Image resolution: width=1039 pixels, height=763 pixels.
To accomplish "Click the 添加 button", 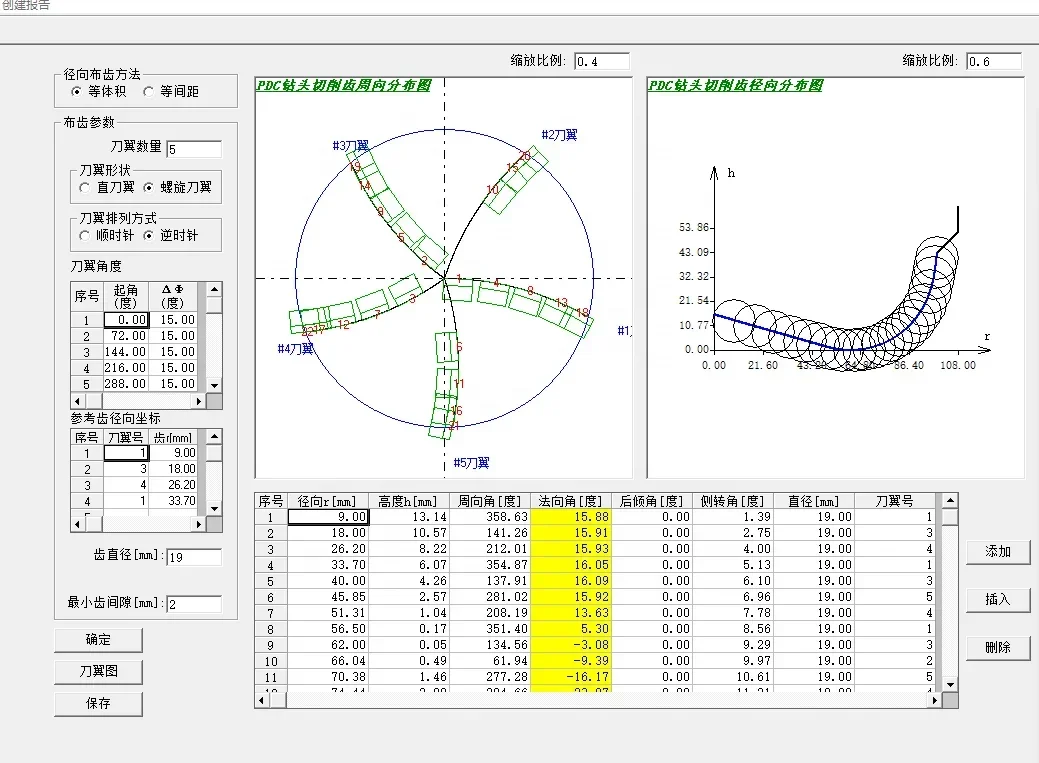I will 997,552.
